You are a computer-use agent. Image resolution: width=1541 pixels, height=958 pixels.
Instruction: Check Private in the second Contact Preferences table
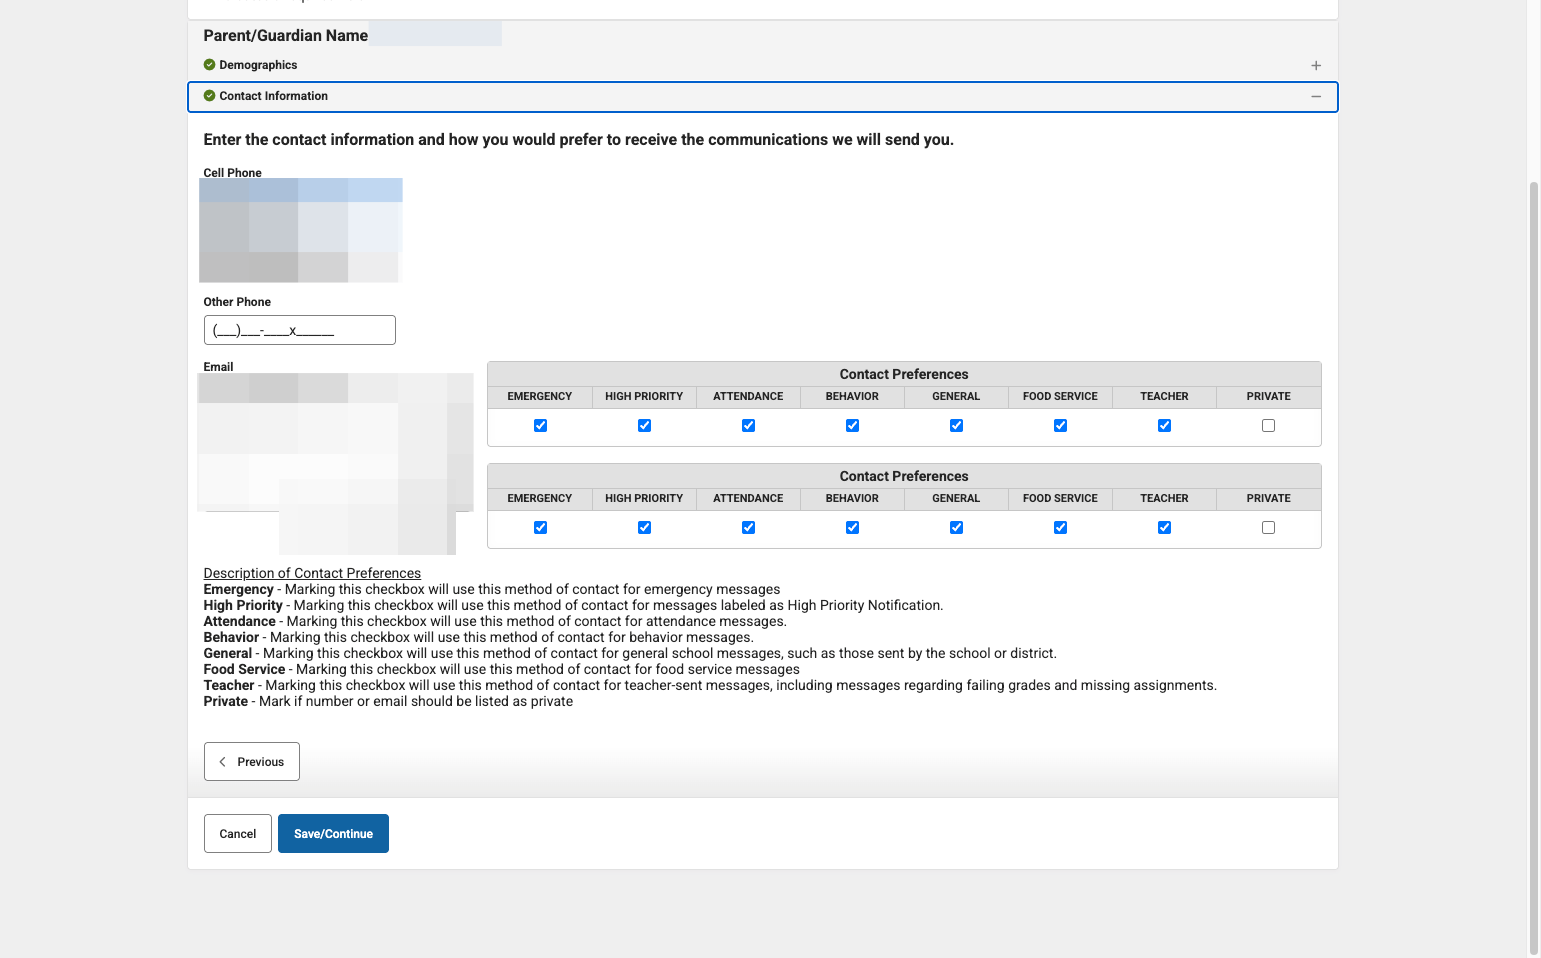click(x=1268, y=528)
